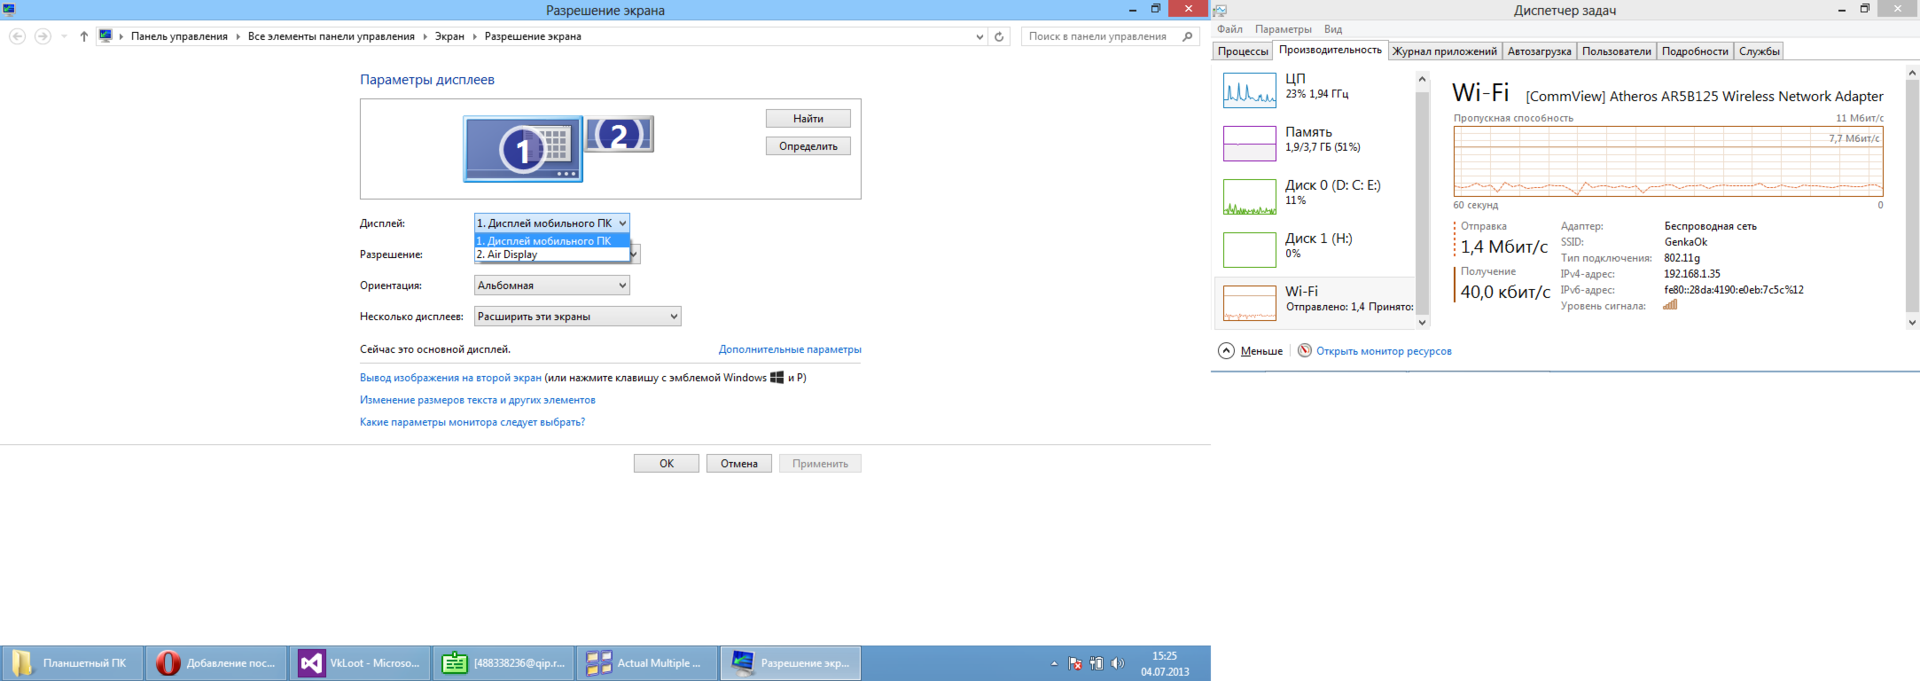
Task: Click Панель управления breadcrumb
Action: 179,36
